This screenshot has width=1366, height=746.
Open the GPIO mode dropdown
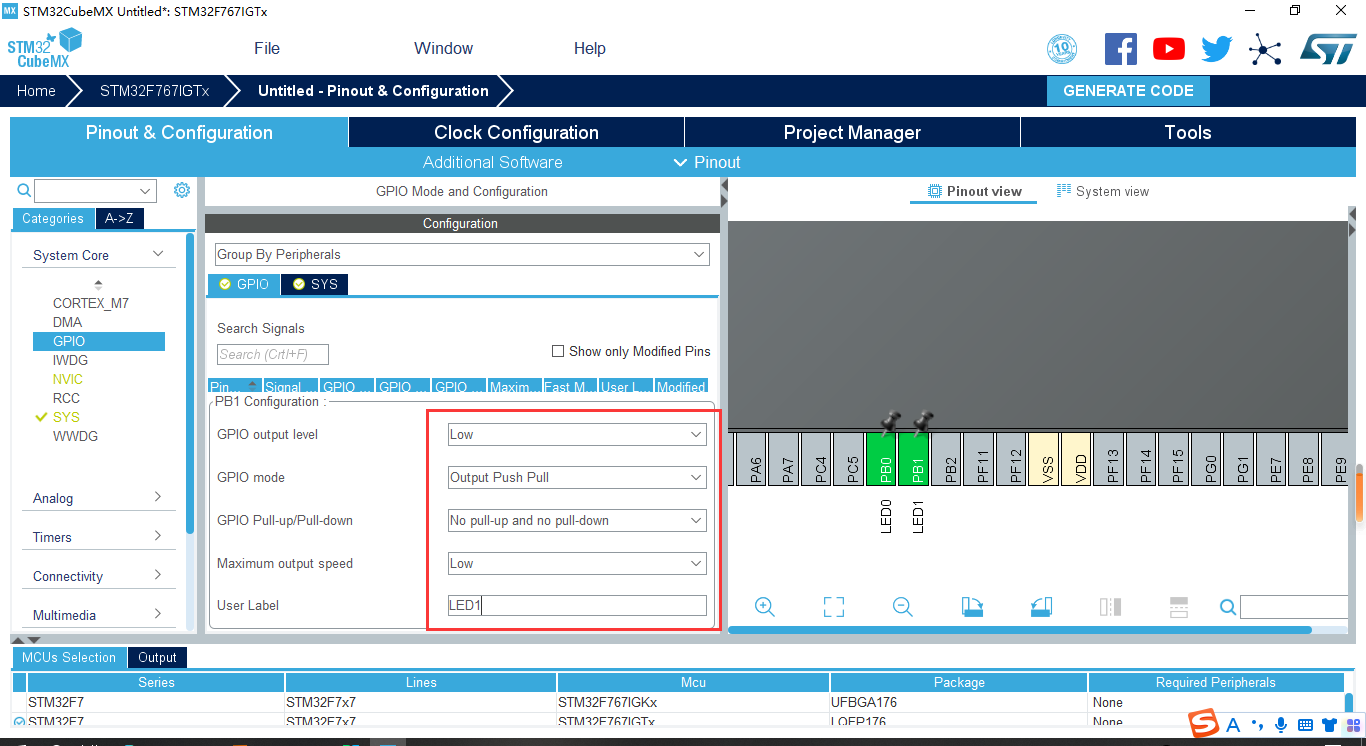coord(577,477)
